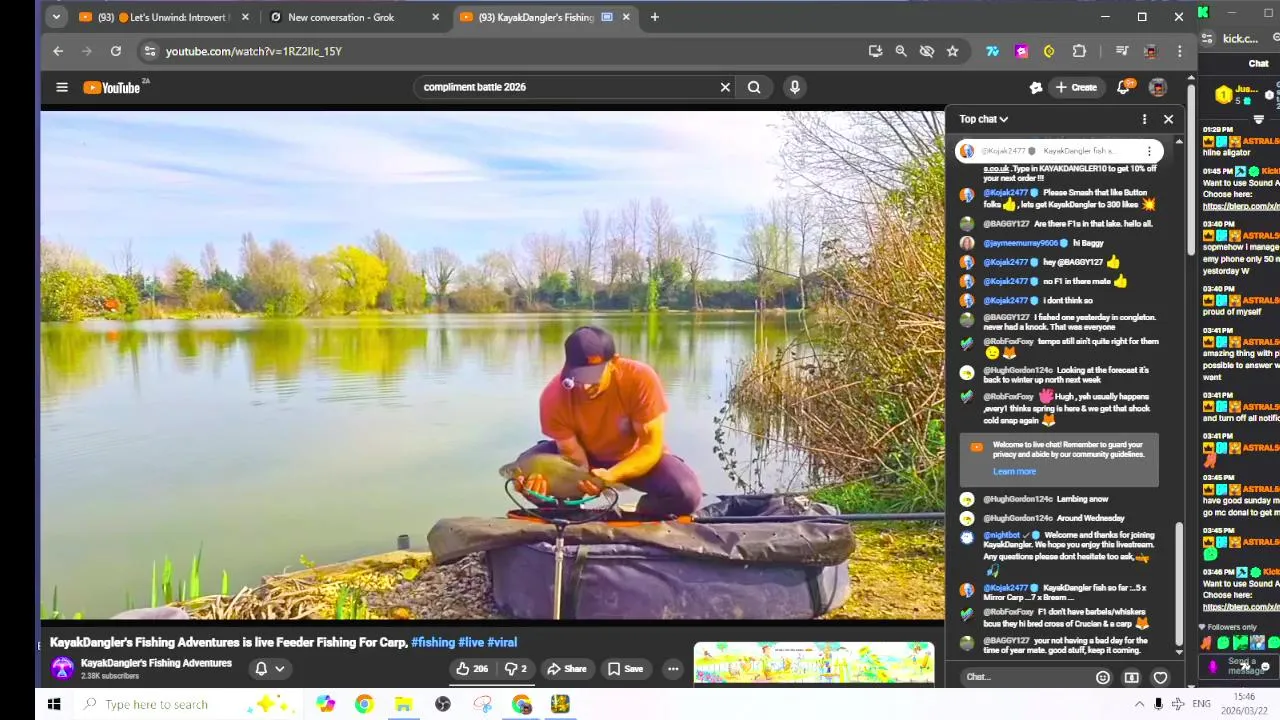
Task: Open KayakDangler channel avatar
Action: (62, 669)
